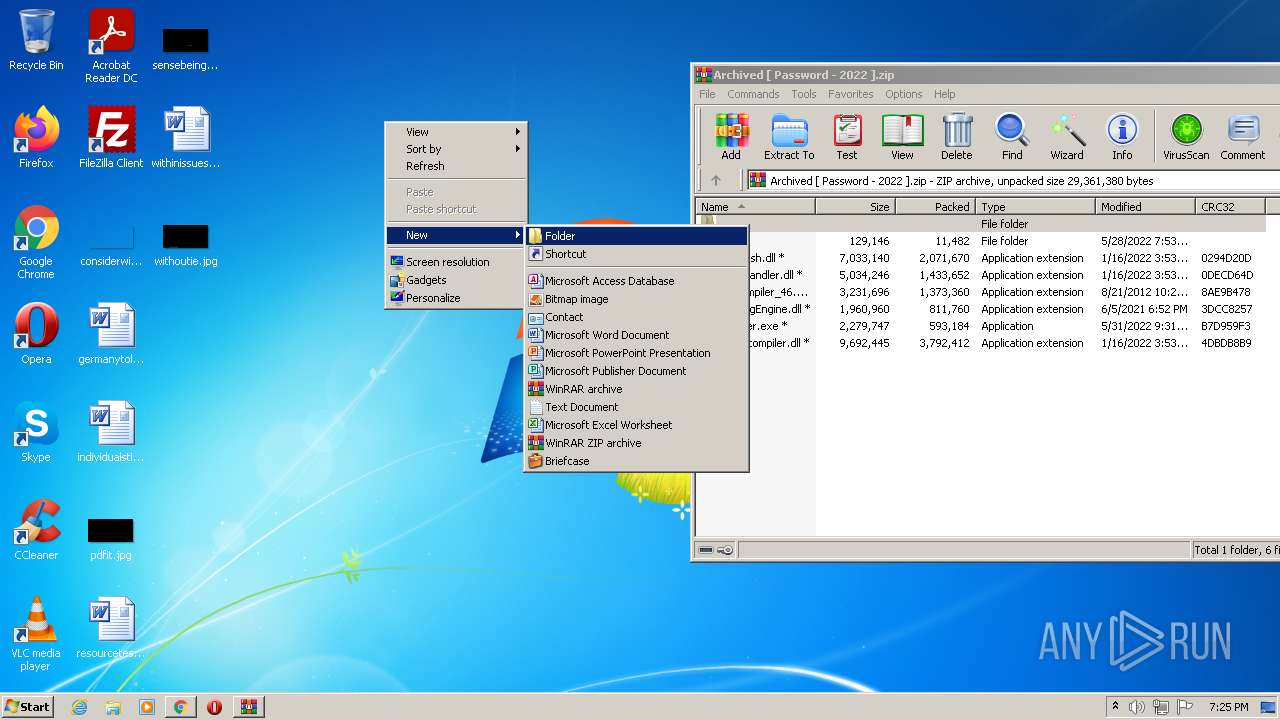The width and height of the screenshot is (1280, 720).
Task: Select Google Chrome desktop icon
Action: pyautogui.click(x=36, y=243)
